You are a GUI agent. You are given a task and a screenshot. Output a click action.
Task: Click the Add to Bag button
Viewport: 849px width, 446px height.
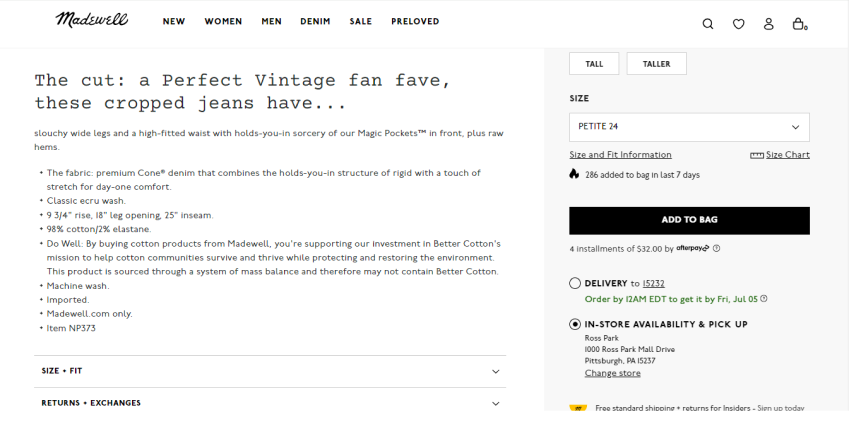click(689, 220)
